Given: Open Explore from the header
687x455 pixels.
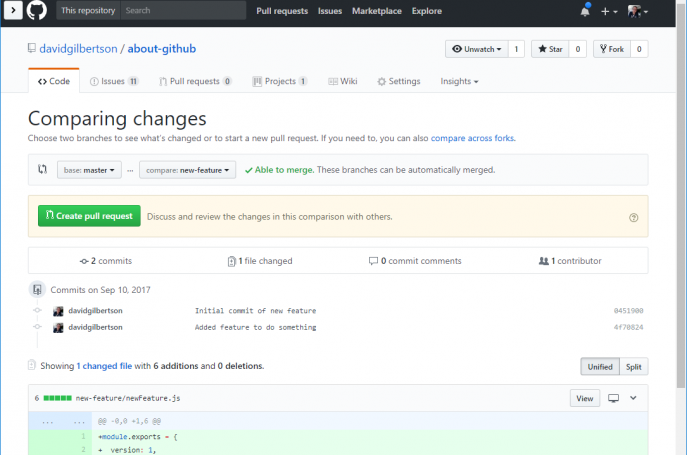Looking at the screenshot, I should point(427,11).
